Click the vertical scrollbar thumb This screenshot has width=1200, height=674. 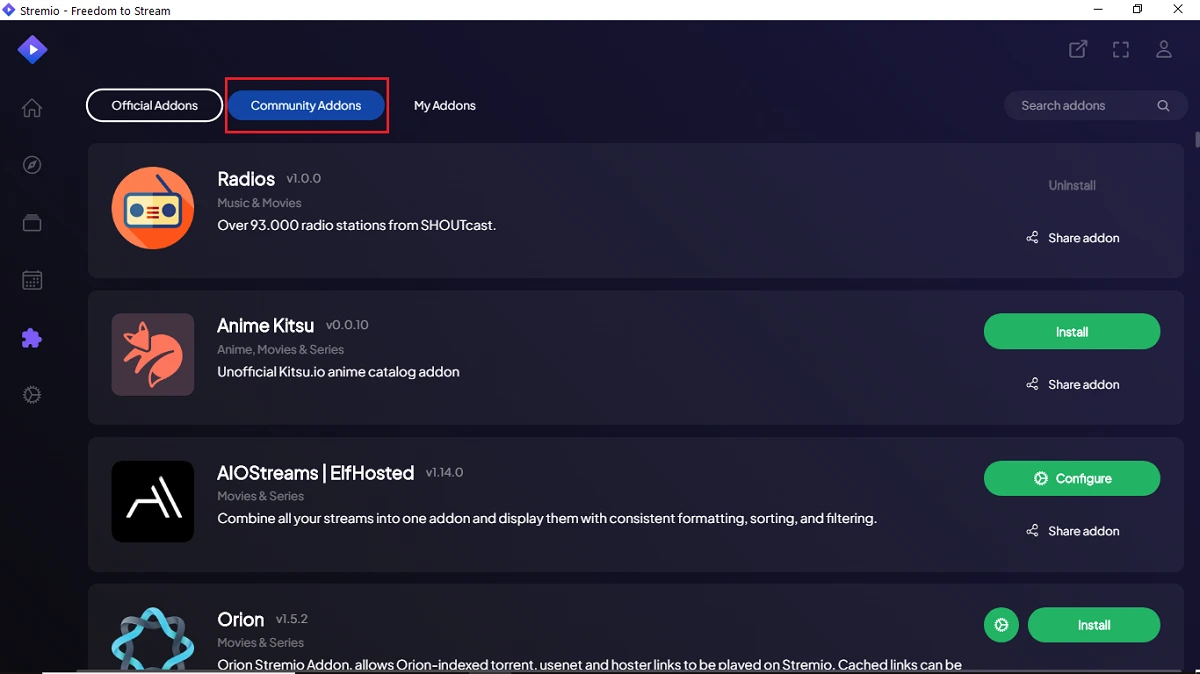click(x=1196, y=138)
